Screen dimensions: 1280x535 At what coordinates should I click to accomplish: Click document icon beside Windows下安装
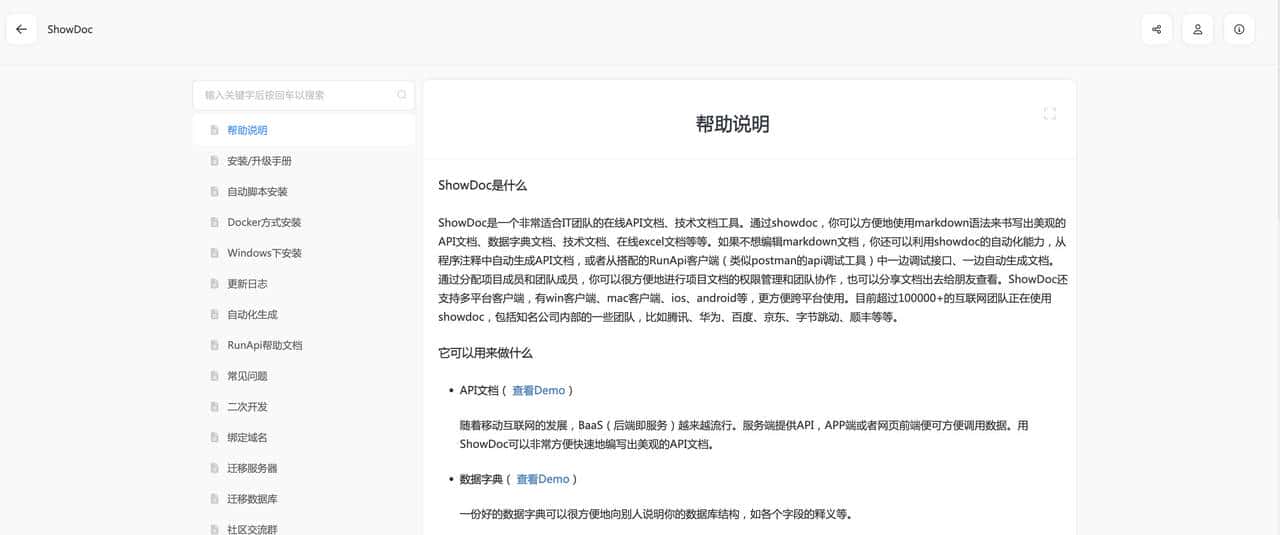(x=214, y=253)
